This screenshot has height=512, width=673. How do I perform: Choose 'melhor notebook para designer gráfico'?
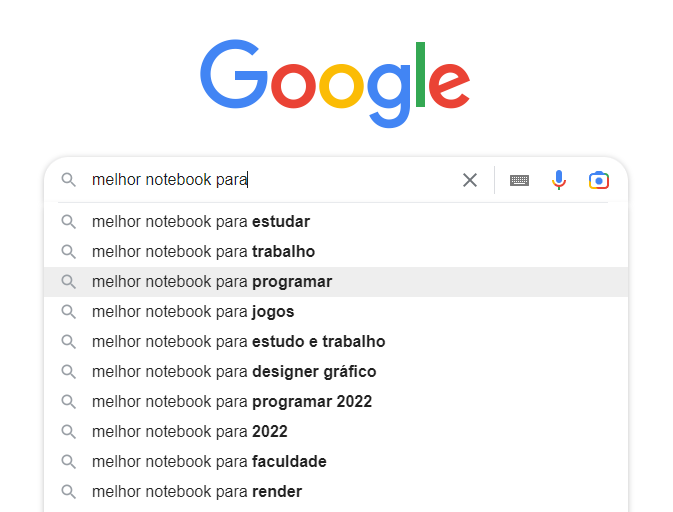[x=336, y=372]
